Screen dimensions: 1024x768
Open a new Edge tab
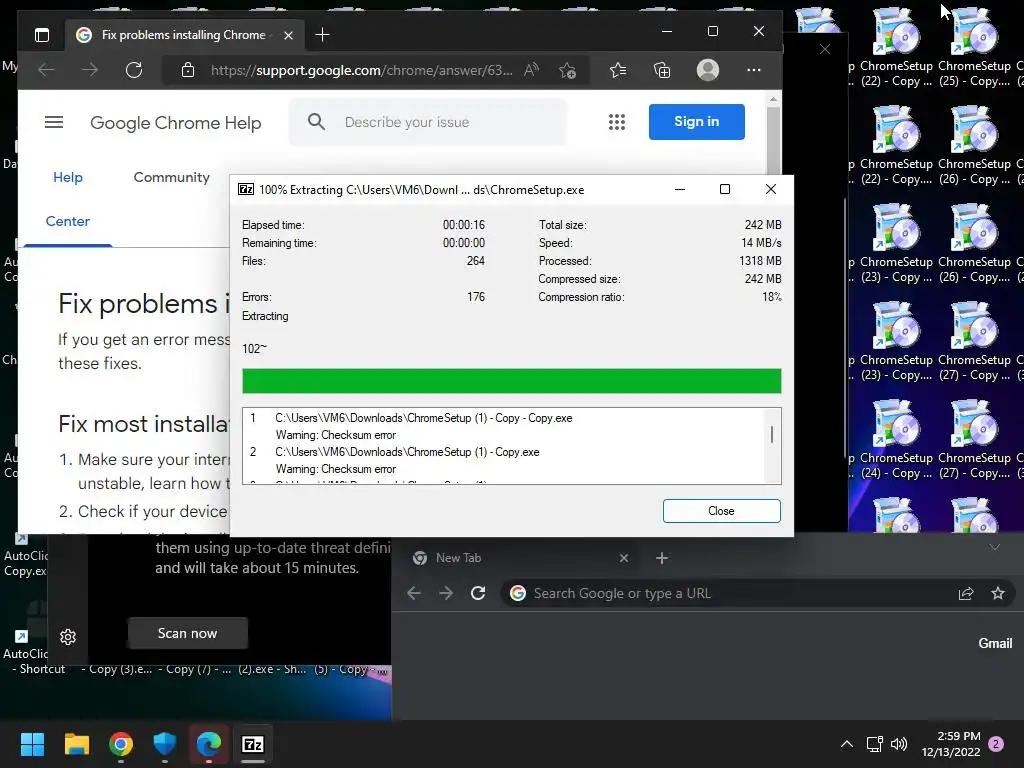322,35
